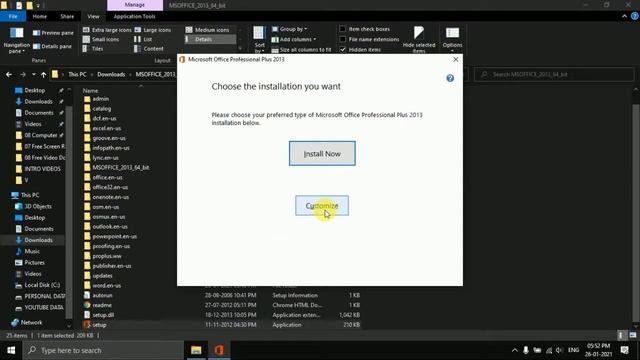This screenshot has width=640, height=360.
Task: Switch to the Share ribbon tab
Action: coord(67,16)
